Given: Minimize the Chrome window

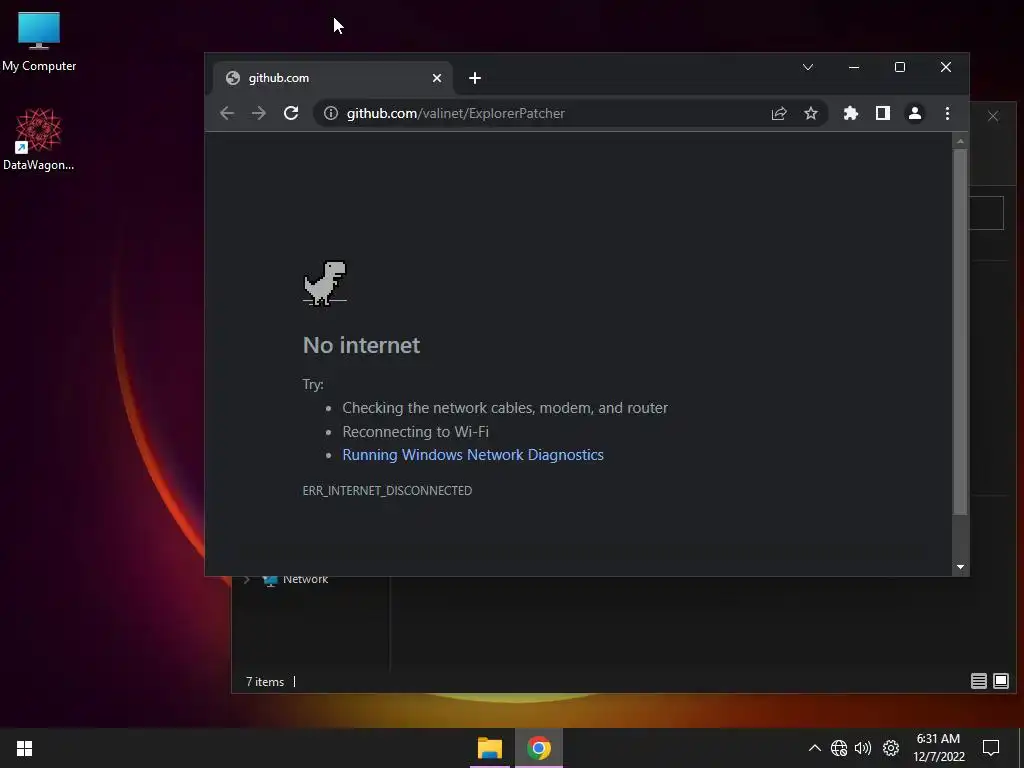Looking at the screenshot, I should click(854, 67).
